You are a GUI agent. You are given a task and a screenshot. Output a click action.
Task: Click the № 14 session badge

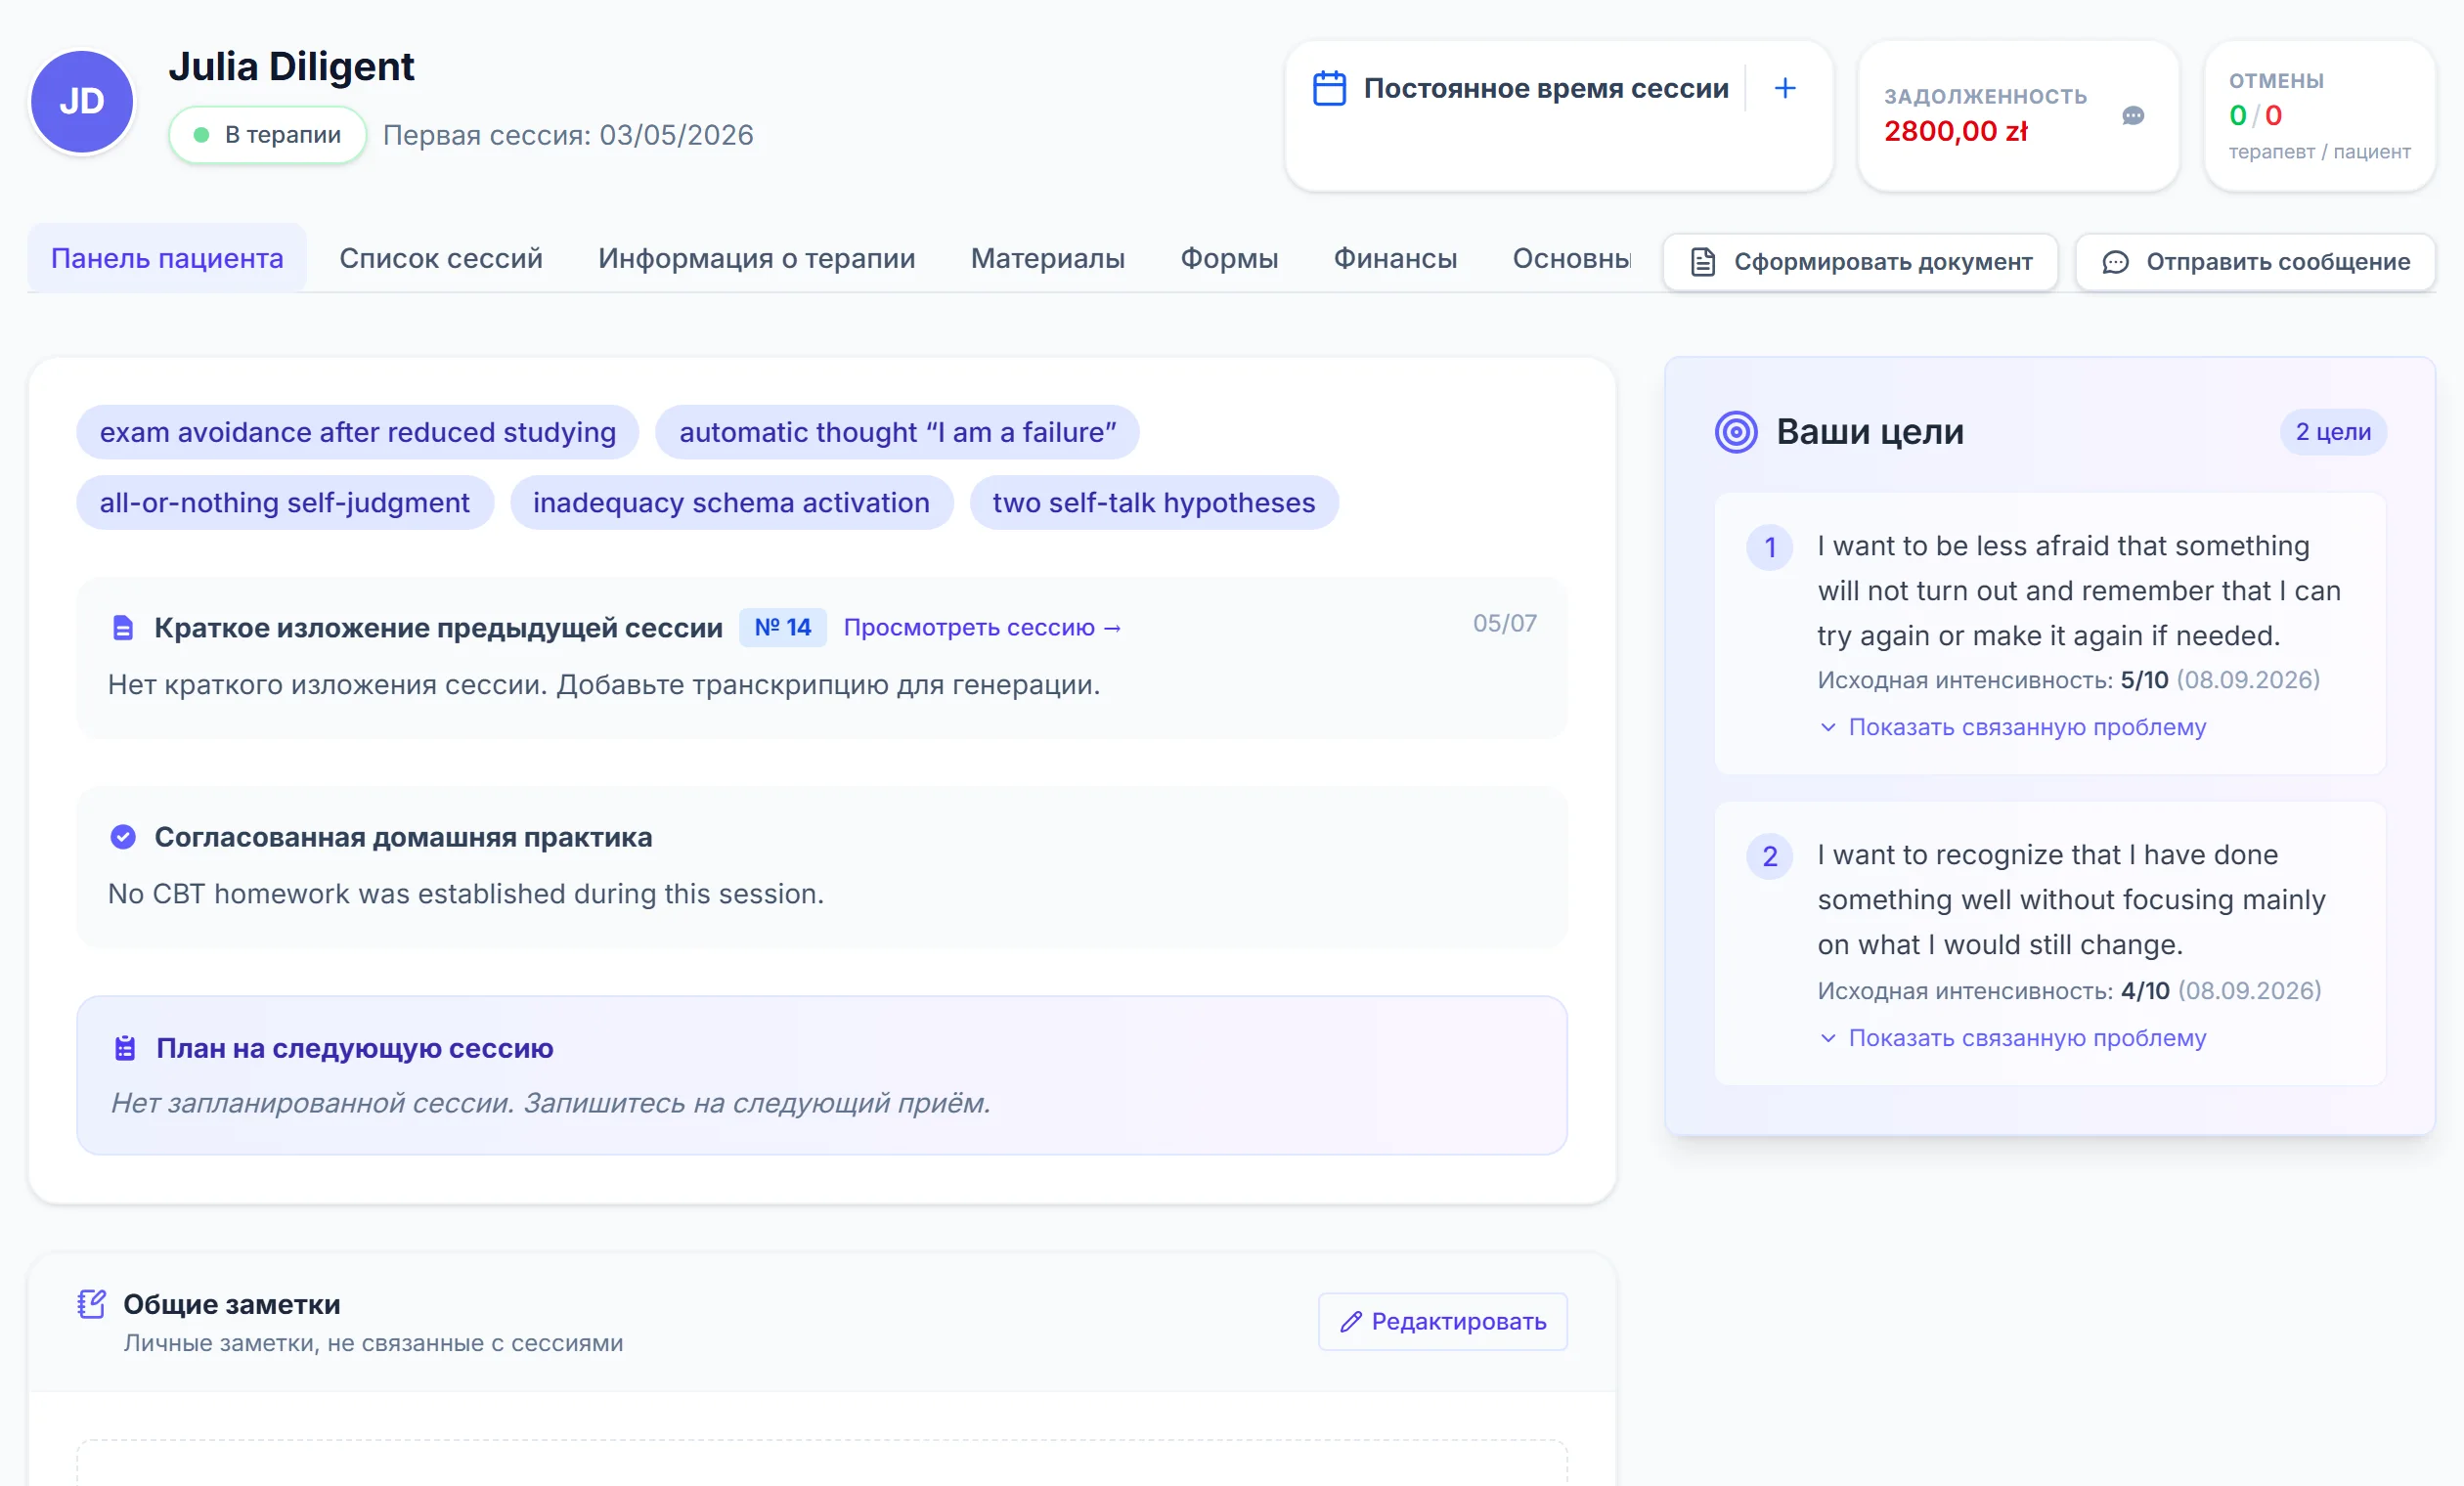tap(783, 628)
